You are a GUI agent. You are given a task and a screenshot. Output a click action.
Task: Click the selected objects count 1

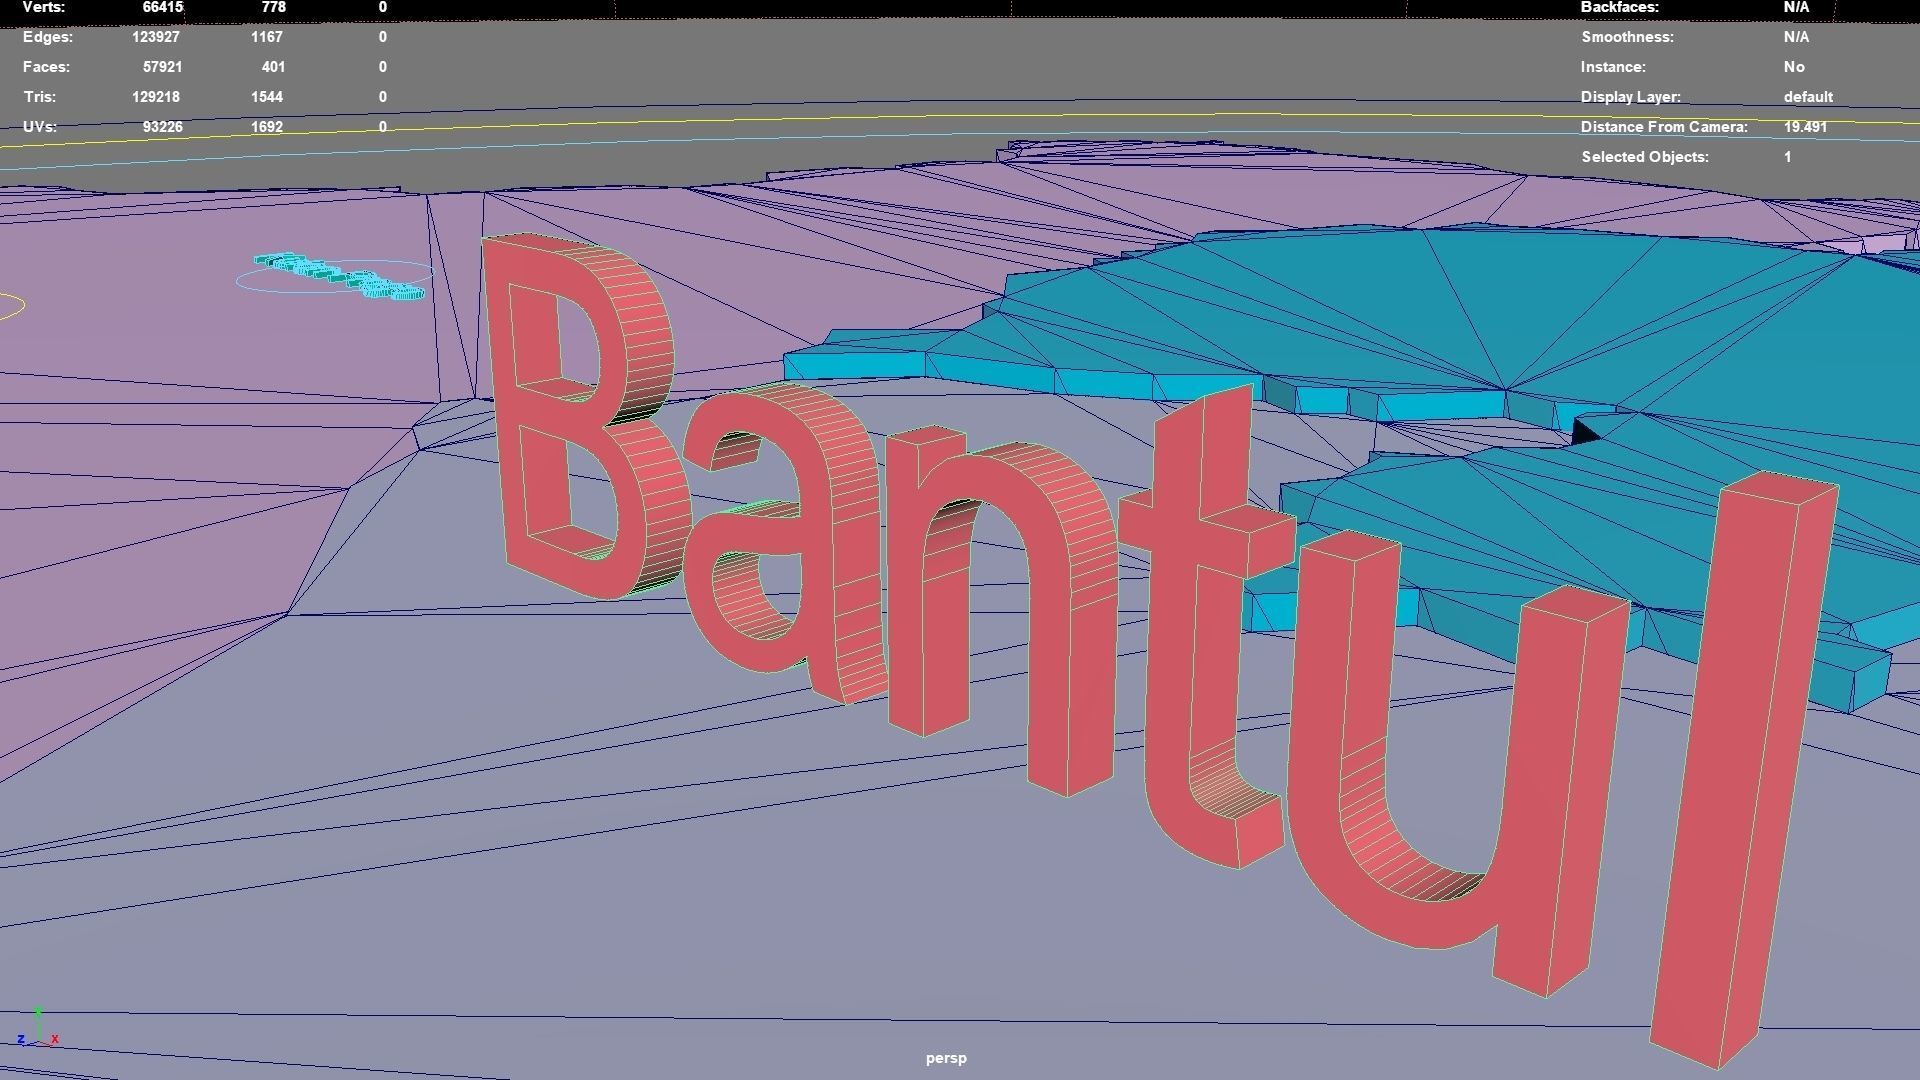pyautogui.click(x=1787, y=157)
